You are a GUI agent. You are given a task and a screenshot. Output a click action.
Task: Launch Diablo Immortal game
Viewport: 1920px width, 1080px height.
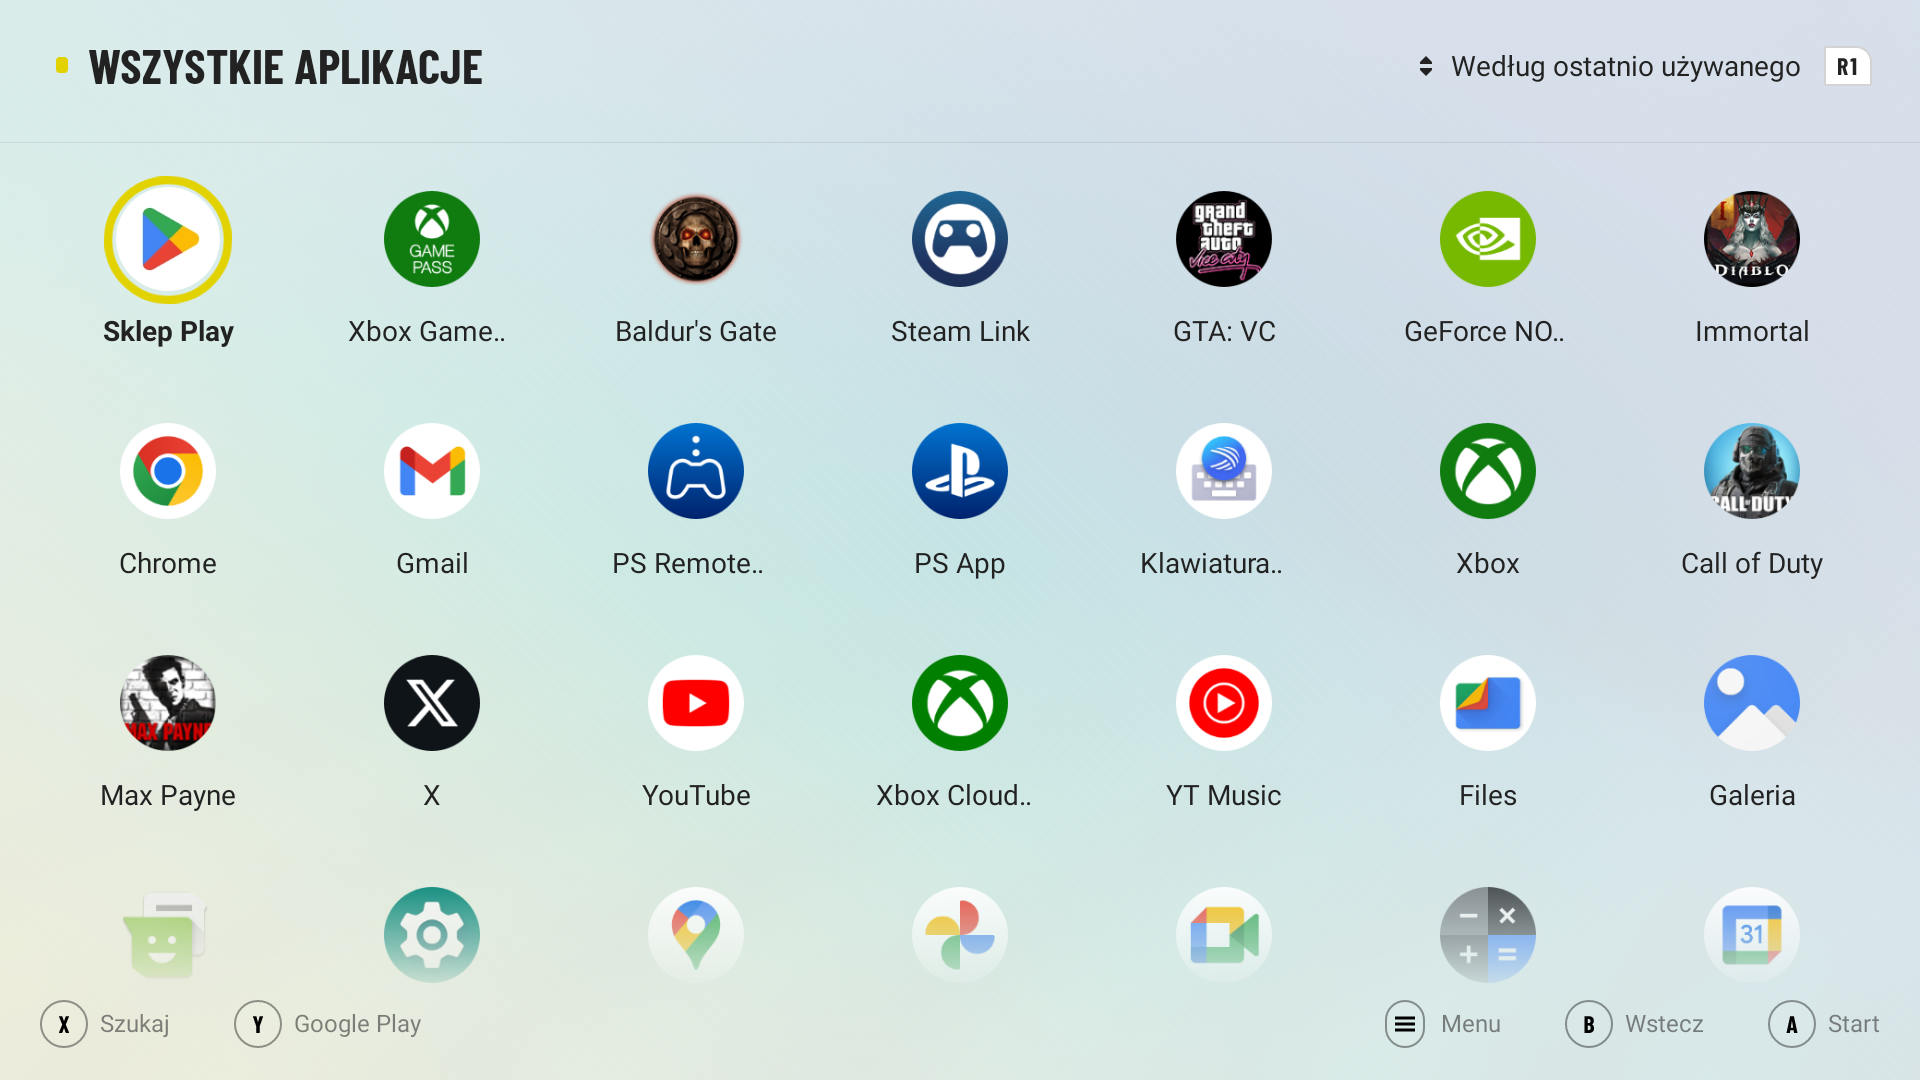[x=1752, y=240]
